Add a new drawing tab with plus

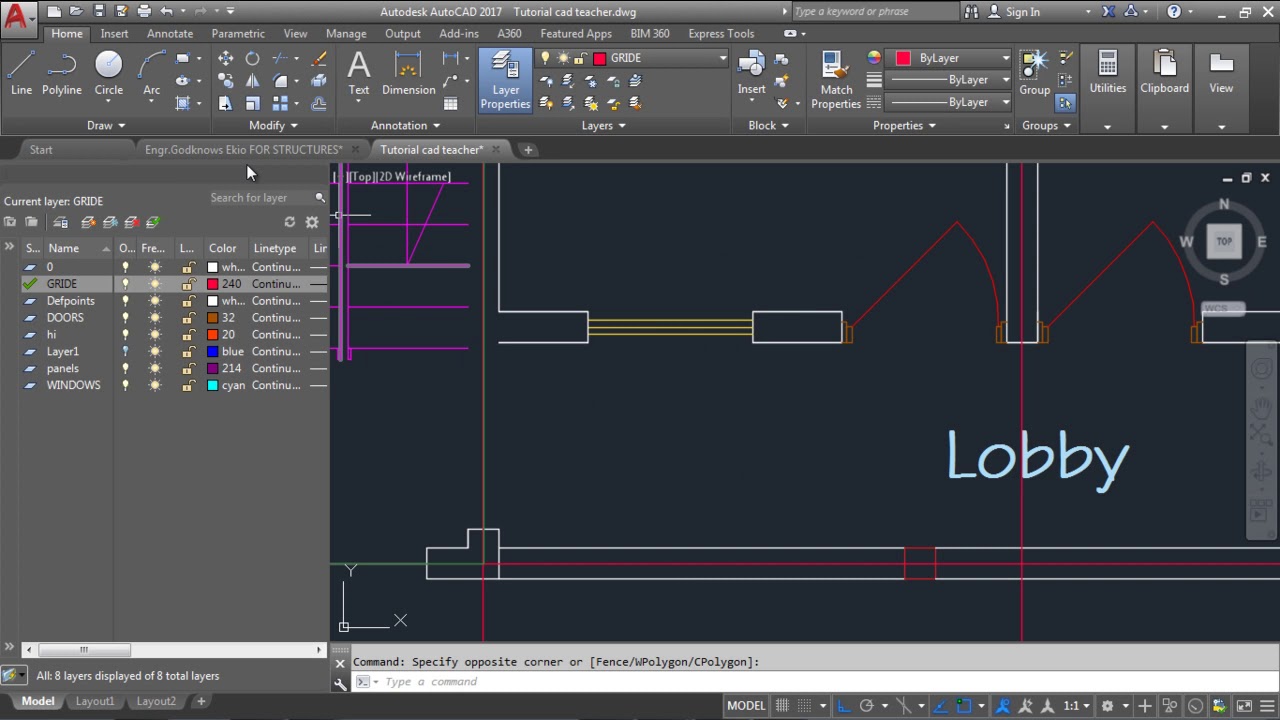coord(528,150)
